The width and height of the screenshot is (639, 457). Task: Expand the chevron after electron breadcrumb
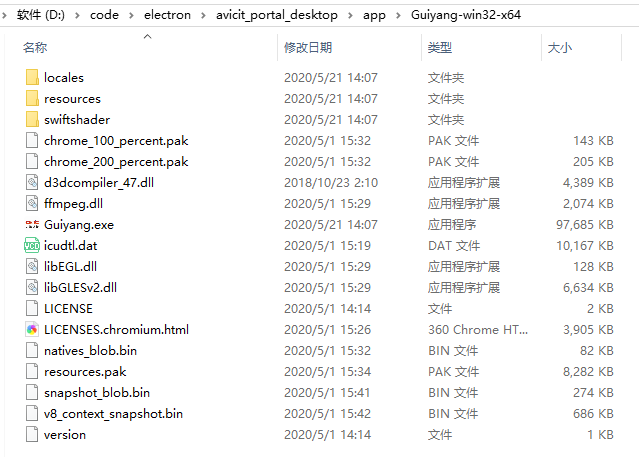[203, 15]
